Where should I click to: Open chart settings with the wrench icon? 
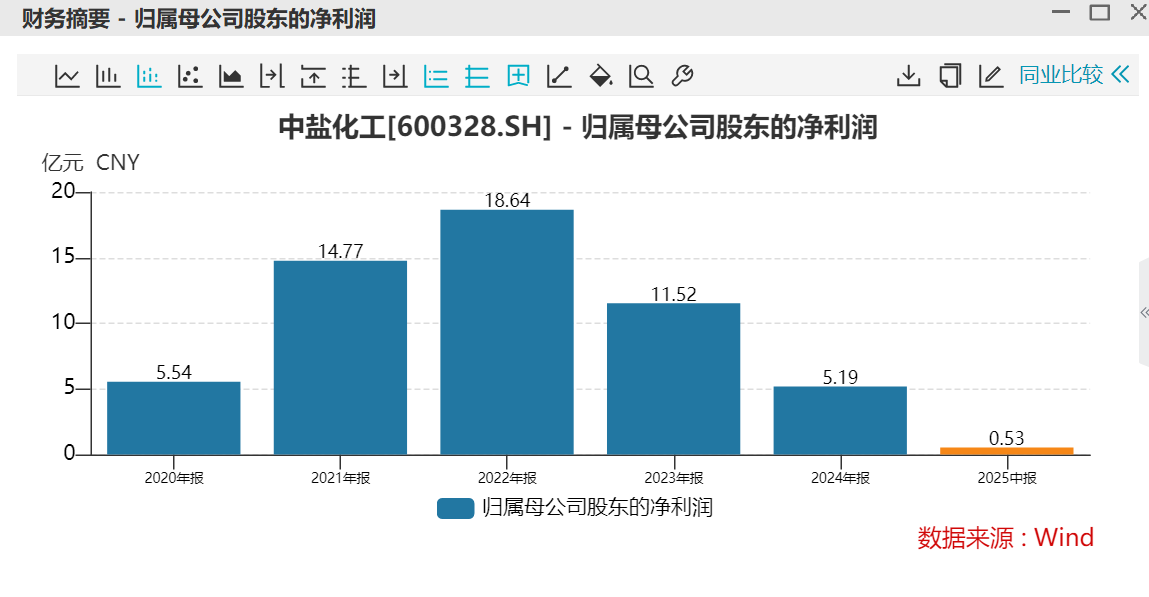682,75
